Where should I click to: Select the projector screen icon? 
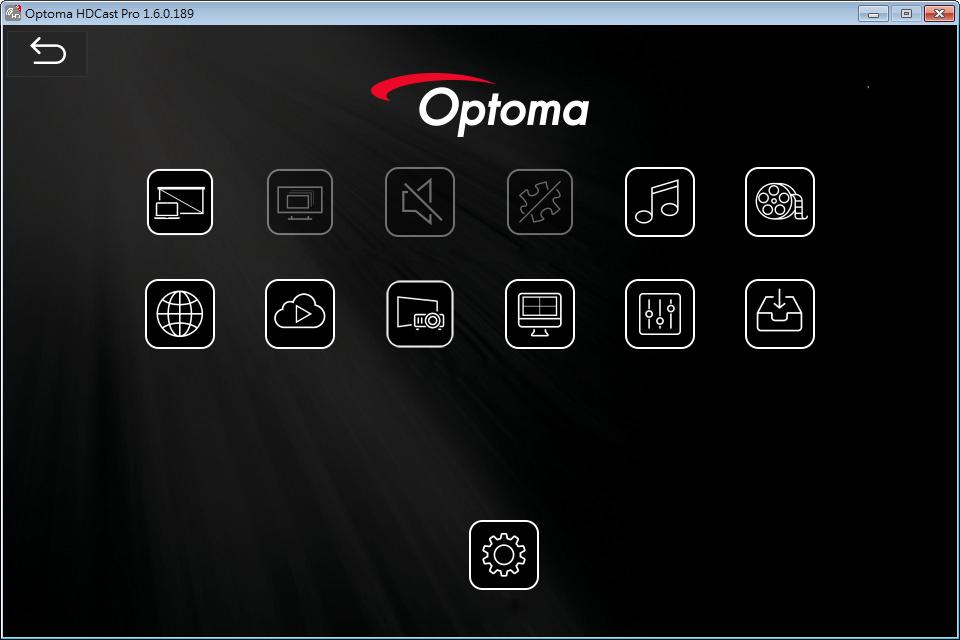[x=420, y=314]
